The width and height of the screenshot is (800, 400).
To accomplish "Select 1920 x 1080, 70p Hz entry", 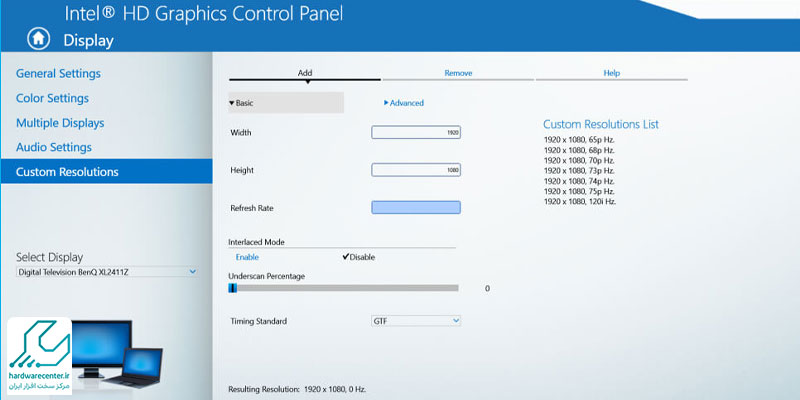I will tap(579, 160).
